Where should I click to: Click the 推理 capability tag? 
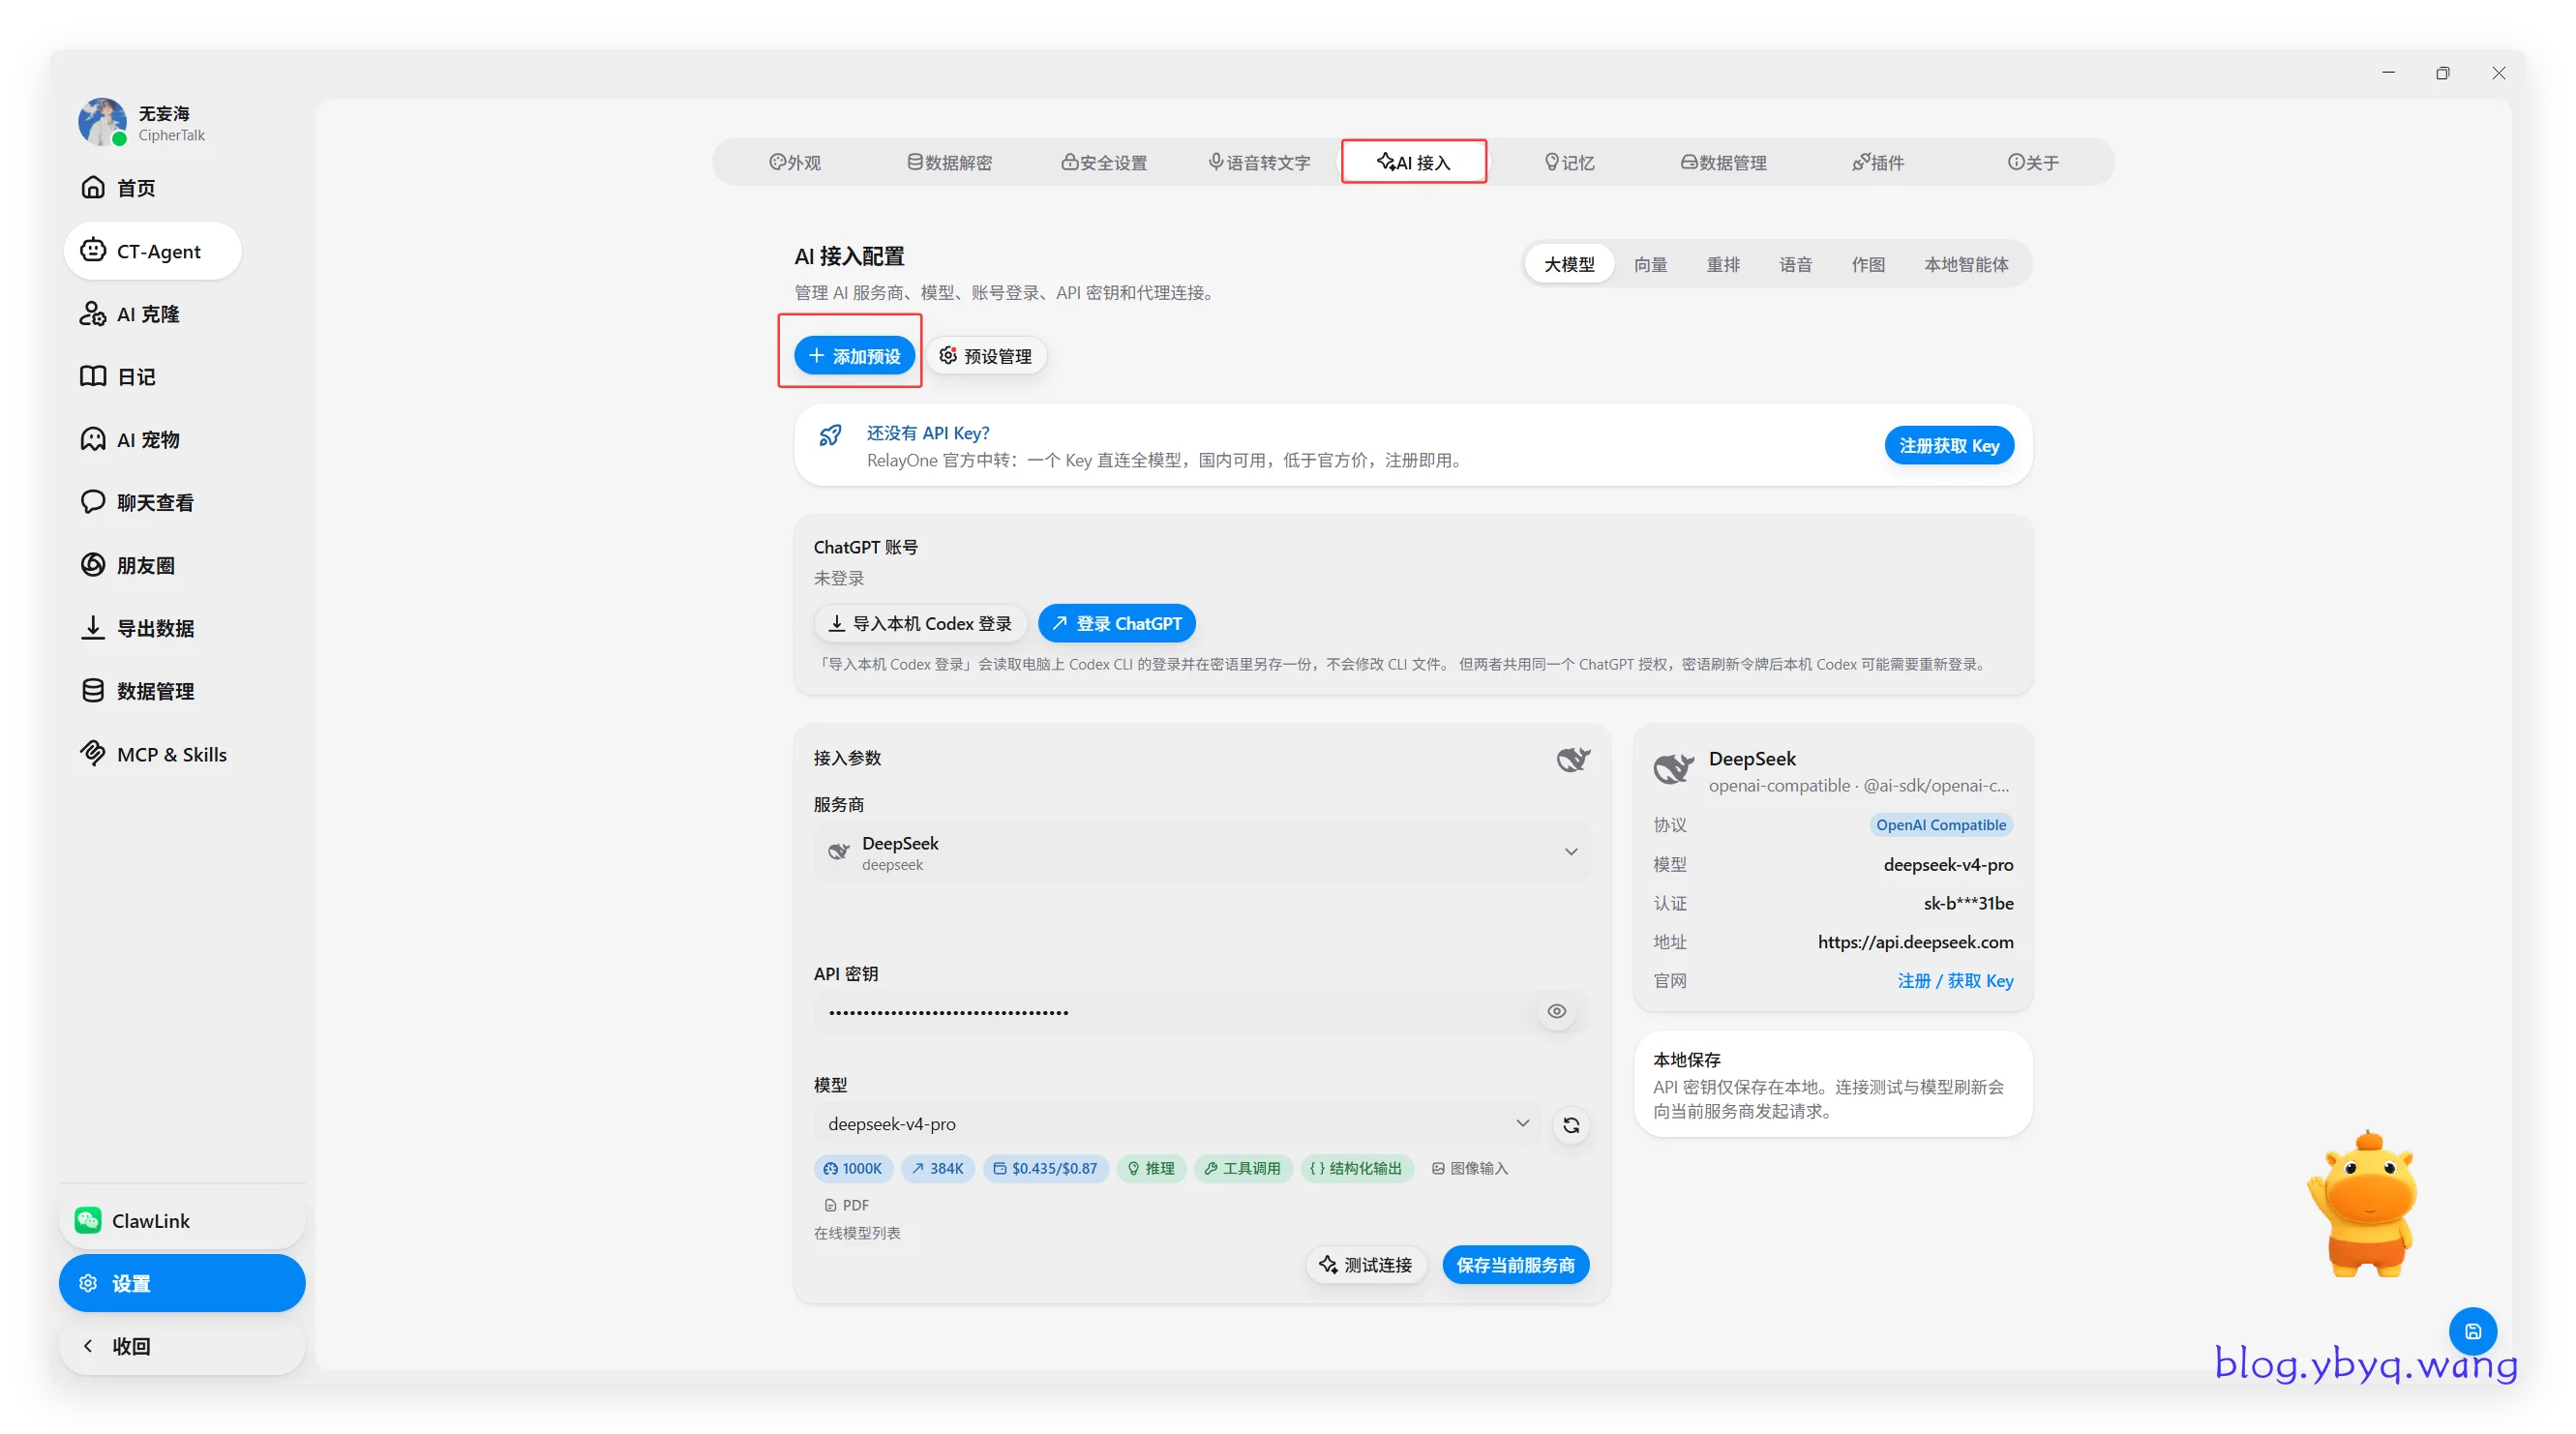pyautogui.click(x=1151, y=1169)
